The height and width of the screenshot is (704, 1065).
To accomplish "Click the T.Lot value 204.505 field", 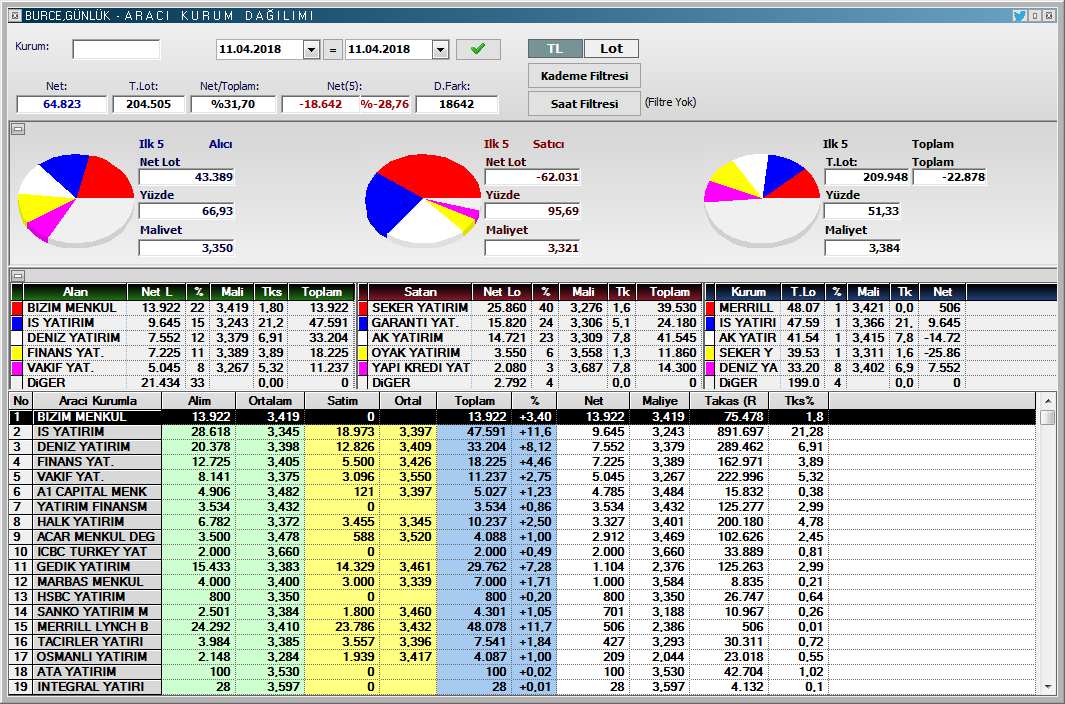I will pos(148,104).
